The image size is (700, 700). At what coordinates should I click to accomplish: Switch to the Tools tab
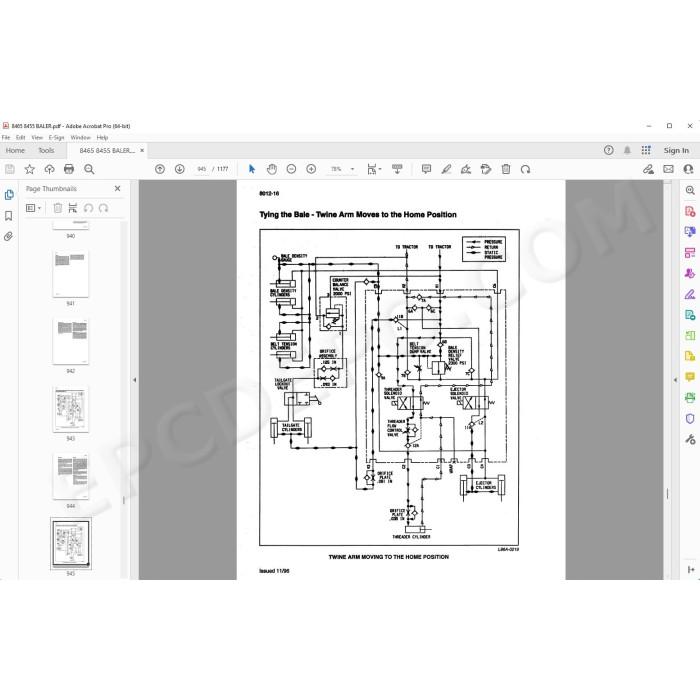(x=46, y=150)
